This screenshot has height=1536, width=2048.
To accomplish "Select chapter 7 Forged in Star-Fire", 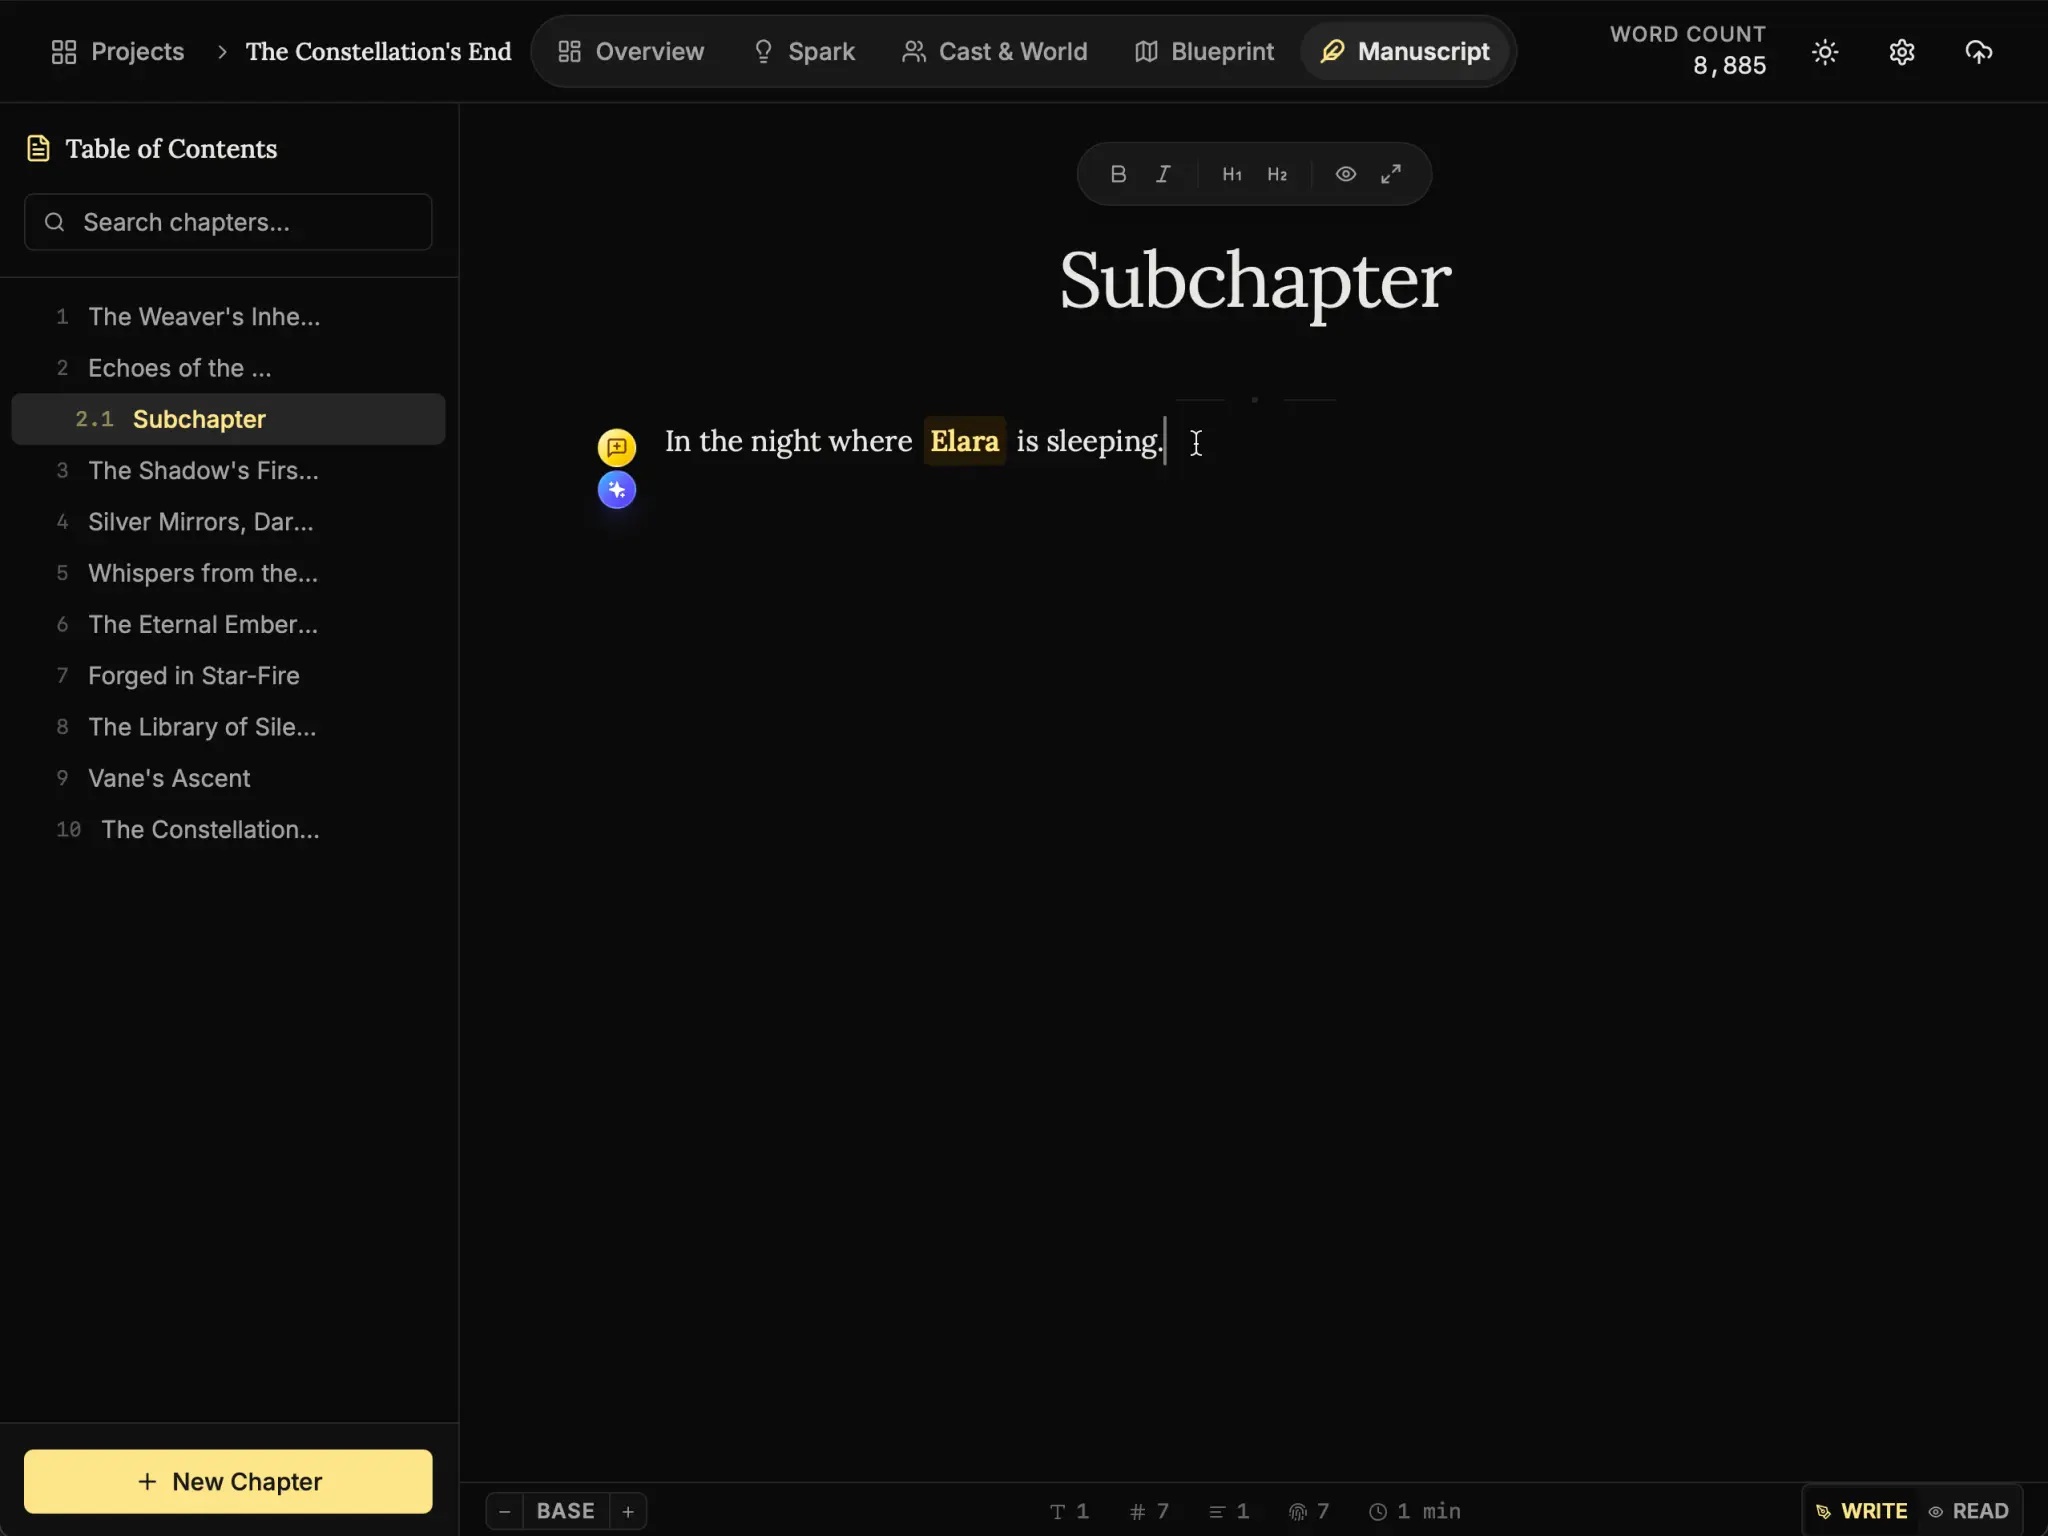I will pyautogui.click(x=193, y=675).
